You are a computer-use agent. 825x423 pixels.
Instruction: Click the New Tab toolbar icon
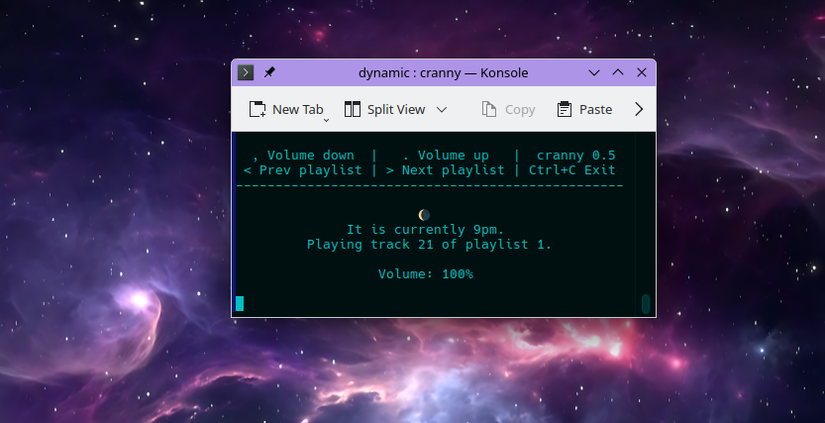coord(257,109)
